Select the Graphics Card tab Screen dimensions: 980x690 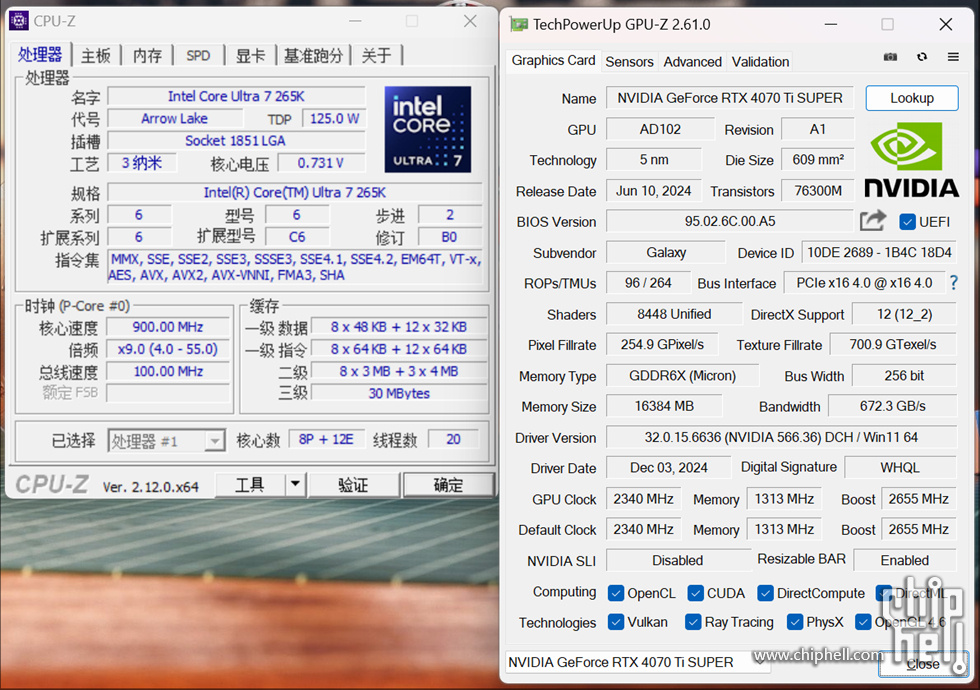pos(553,60)
